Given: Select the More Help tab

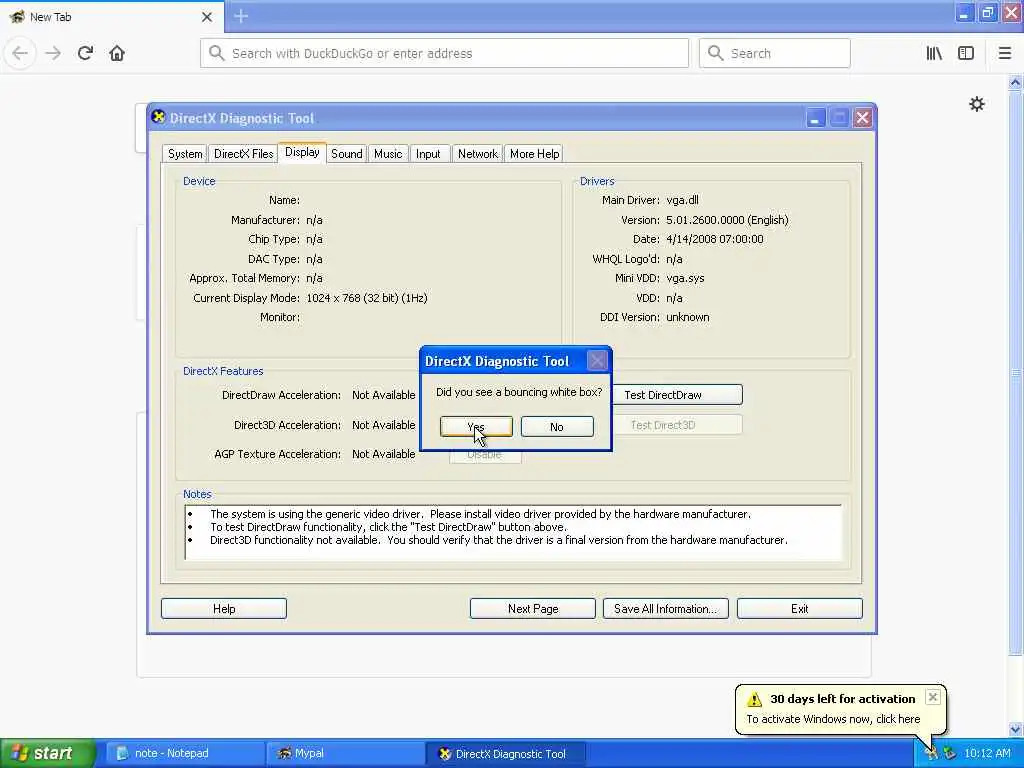Looking at the screenshot, I should 534,153.
